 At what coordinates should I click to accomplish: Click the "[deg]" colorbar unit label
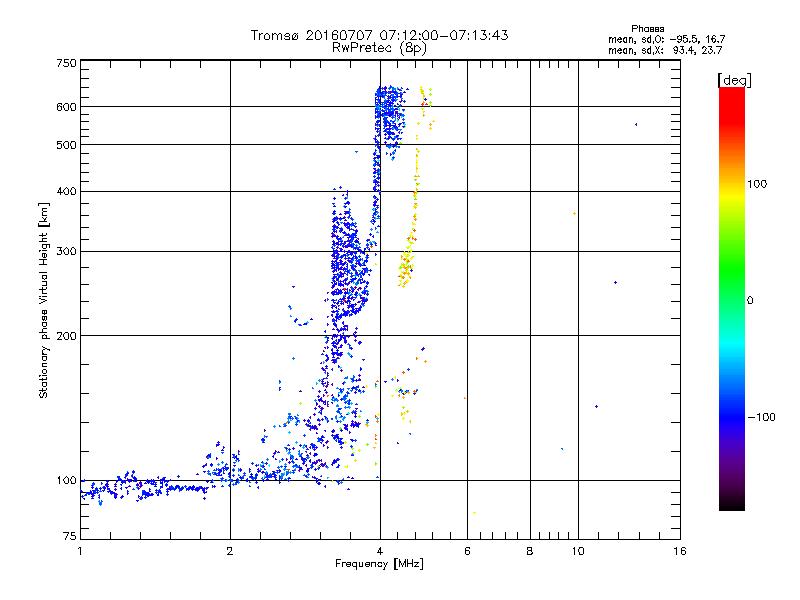(x=734, y=80)
